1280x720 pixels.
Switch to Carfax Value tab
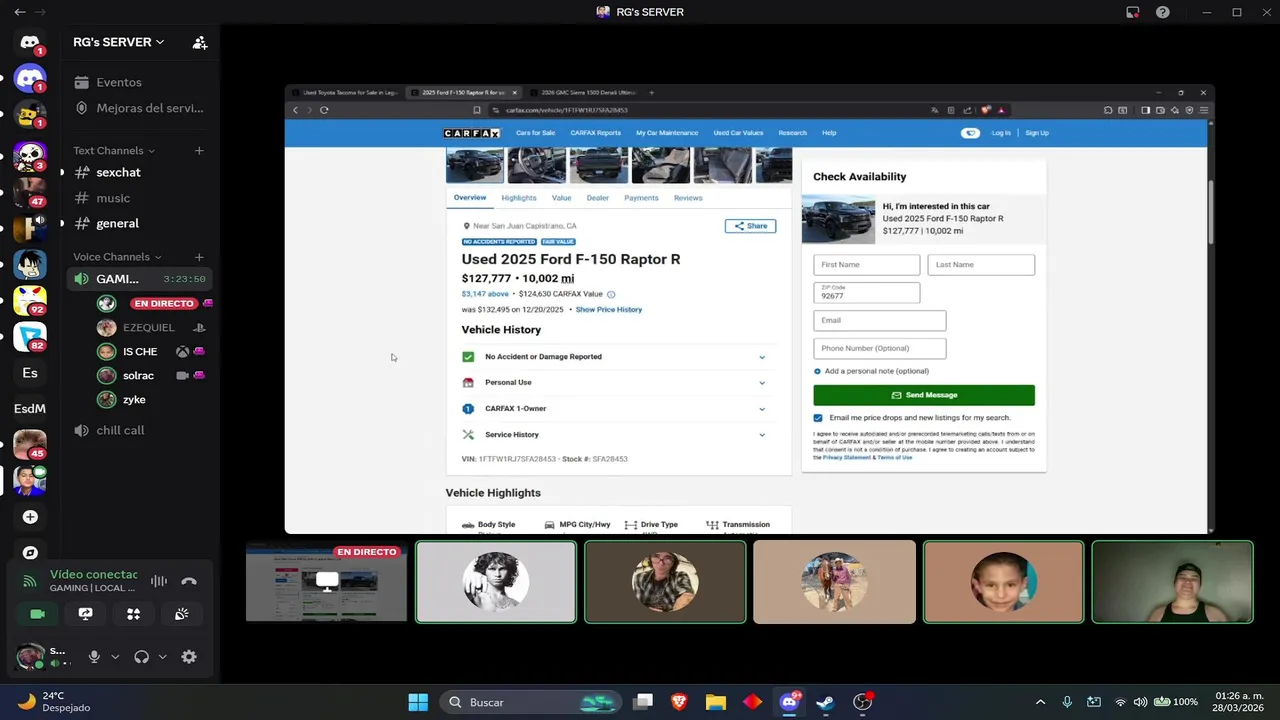(x=561, y=198)
